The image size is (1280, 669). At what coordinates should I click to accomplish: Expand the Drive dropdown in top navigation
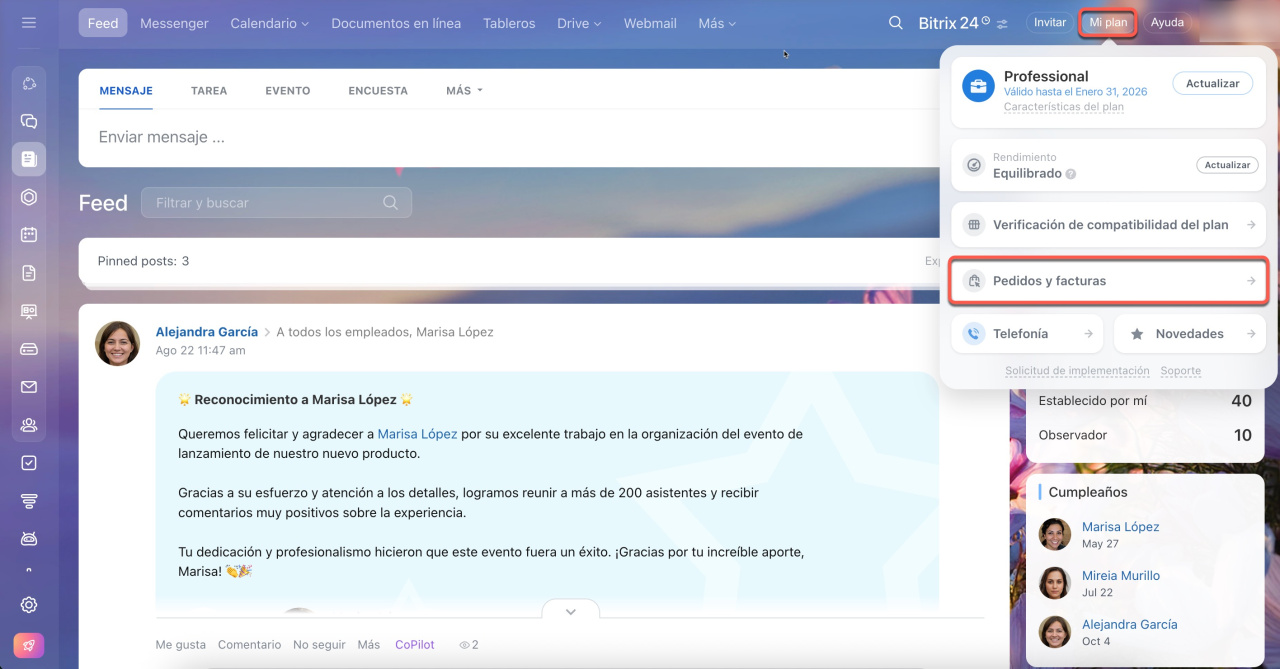[x=579, y=23]
